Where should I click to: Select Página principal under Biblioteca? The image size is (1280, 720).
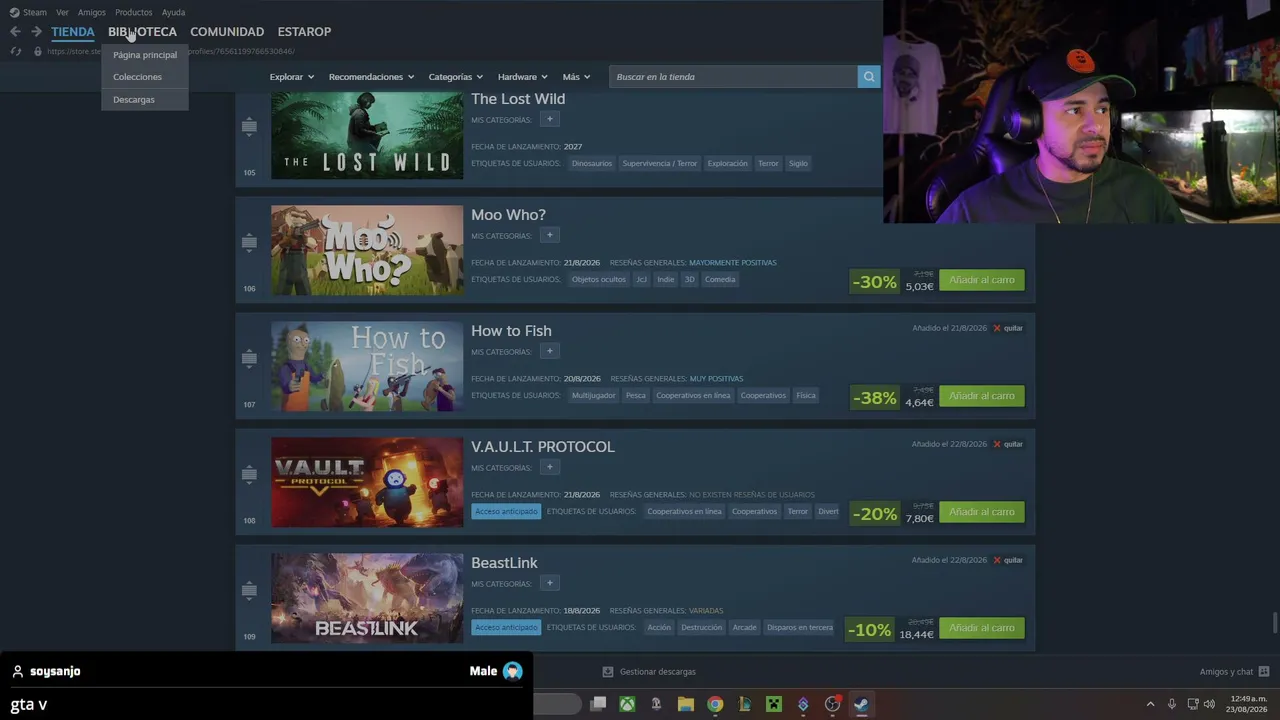(x=145, y=55)
